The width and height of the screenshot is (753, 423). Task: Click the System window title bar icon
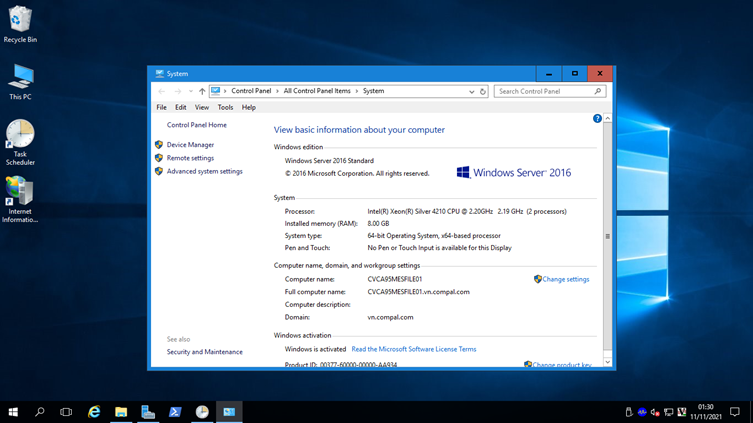tap(159, 73)
